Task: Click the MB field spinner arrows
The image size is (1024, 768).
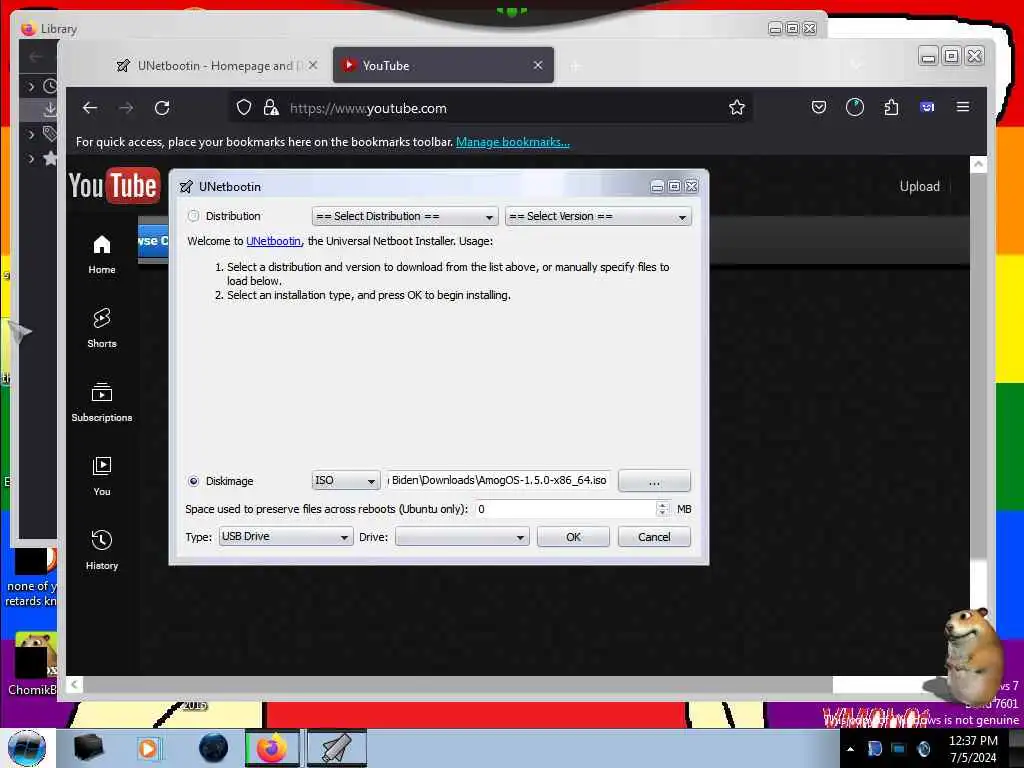Action: [663, 509]
